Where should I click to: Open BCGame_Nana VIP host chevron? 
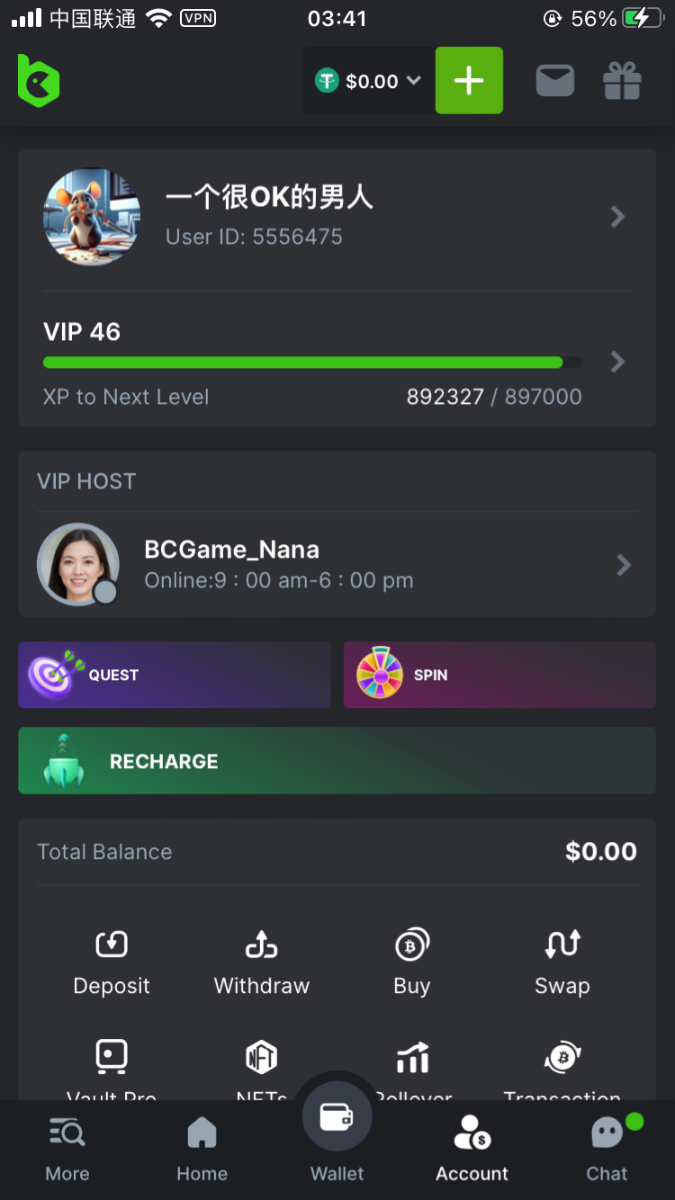(623, 565)
